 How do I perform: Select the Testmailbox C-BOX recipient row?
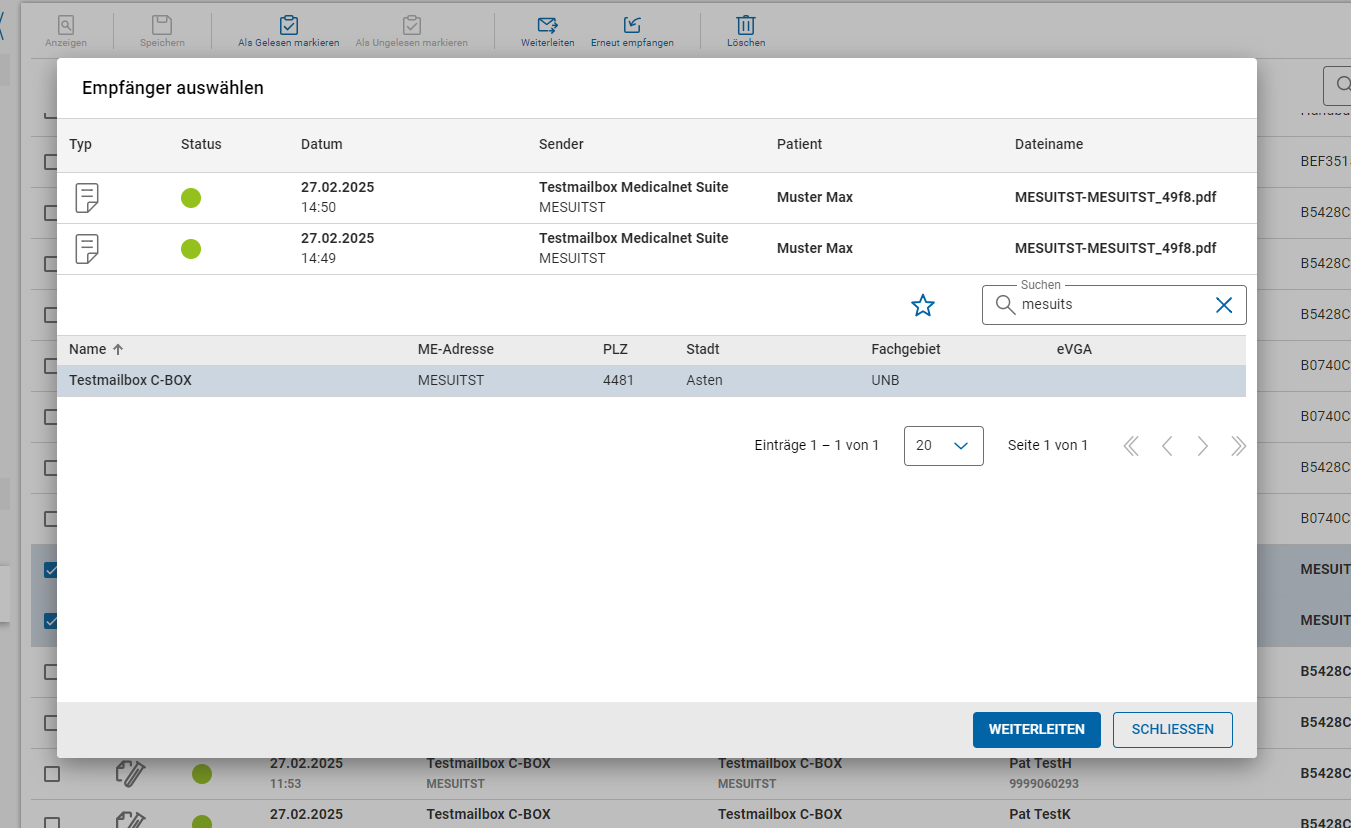tap(651, 381)
